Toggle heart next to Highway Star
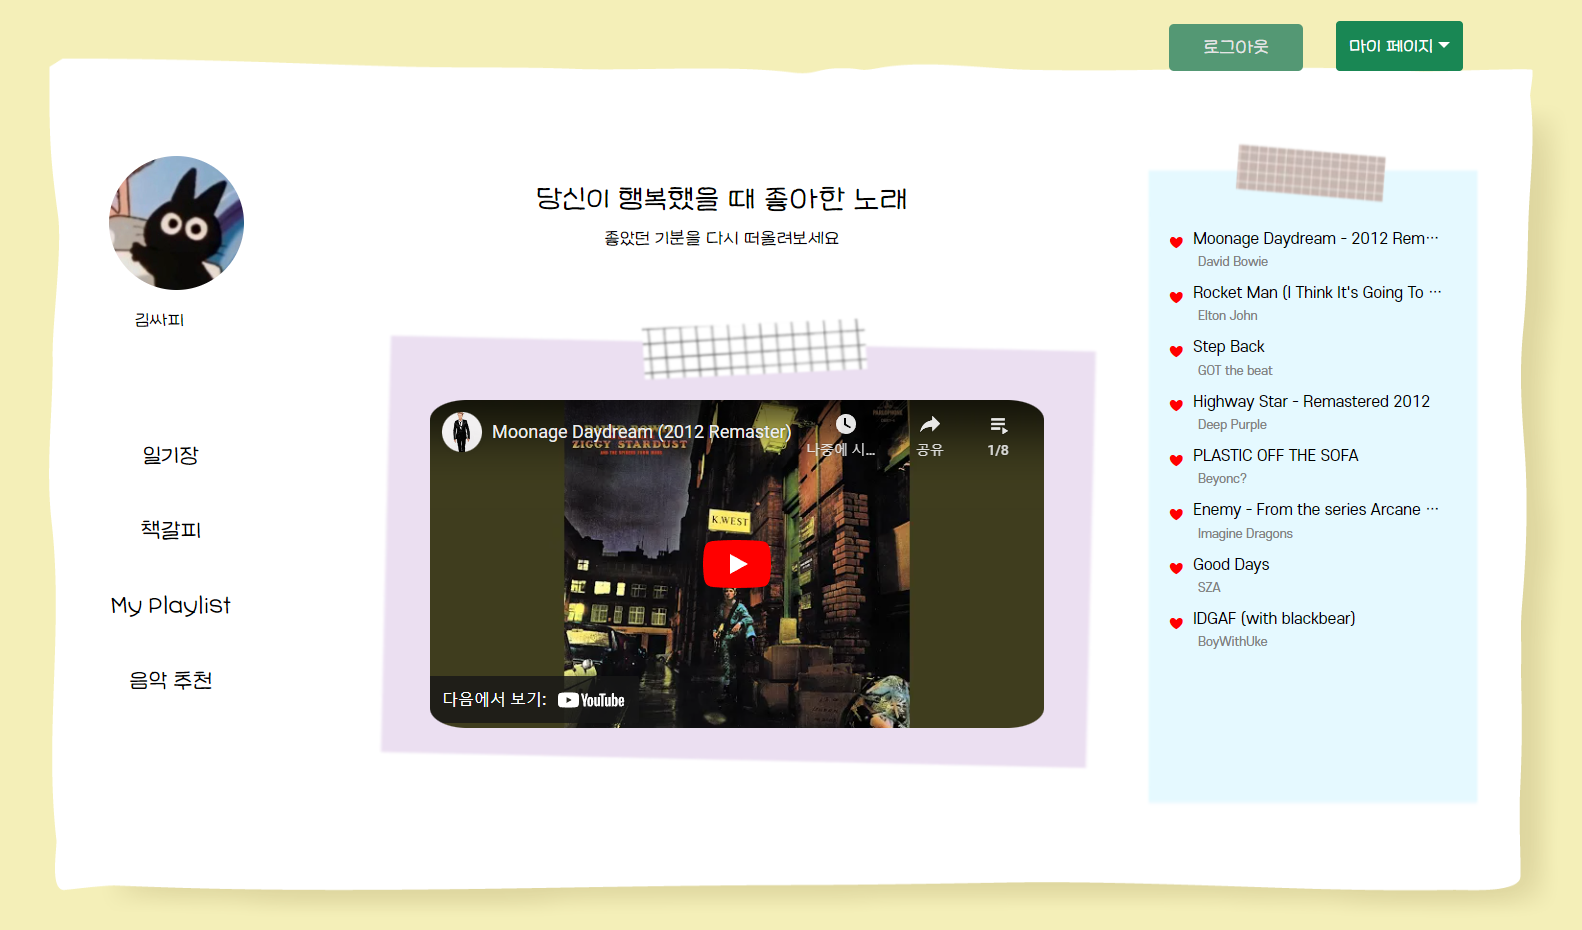The image size is (1582, 930). pos(1176,405)
